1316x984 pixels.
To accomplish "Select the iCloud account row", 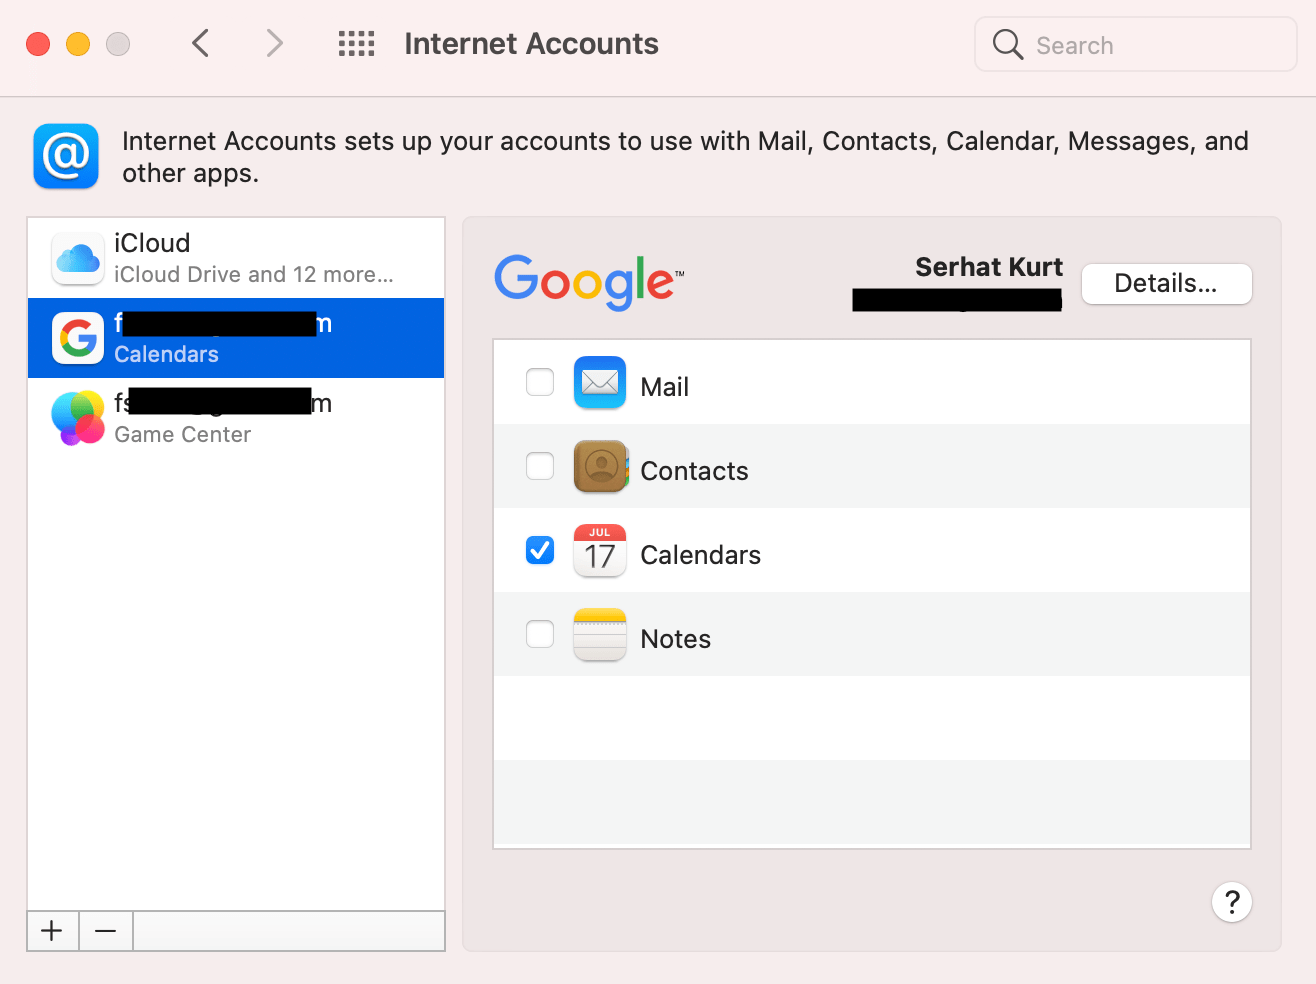I will 236,258.
